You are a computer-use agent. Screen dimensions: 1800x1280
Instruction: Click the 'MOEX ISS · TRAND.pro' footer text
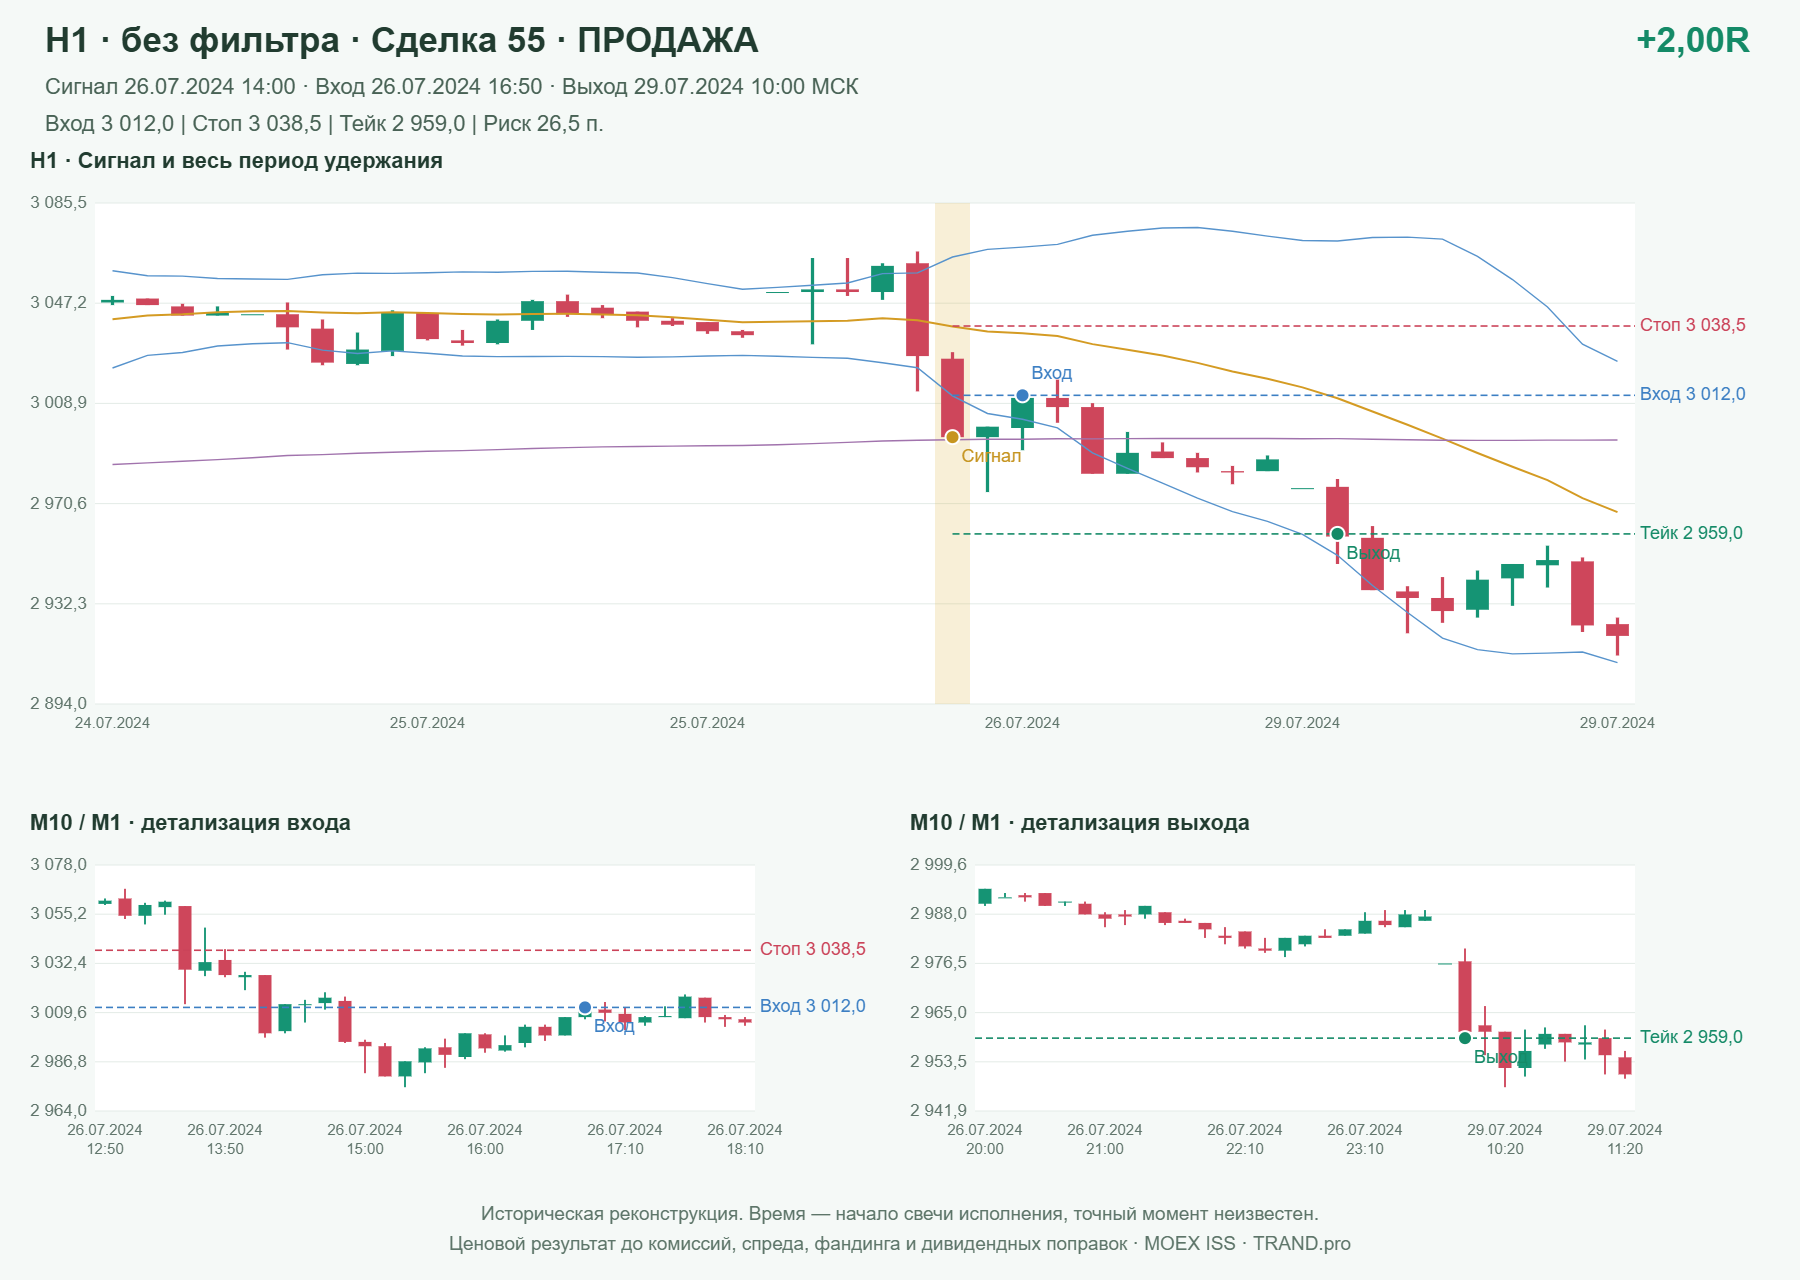pos(1247,1244)
